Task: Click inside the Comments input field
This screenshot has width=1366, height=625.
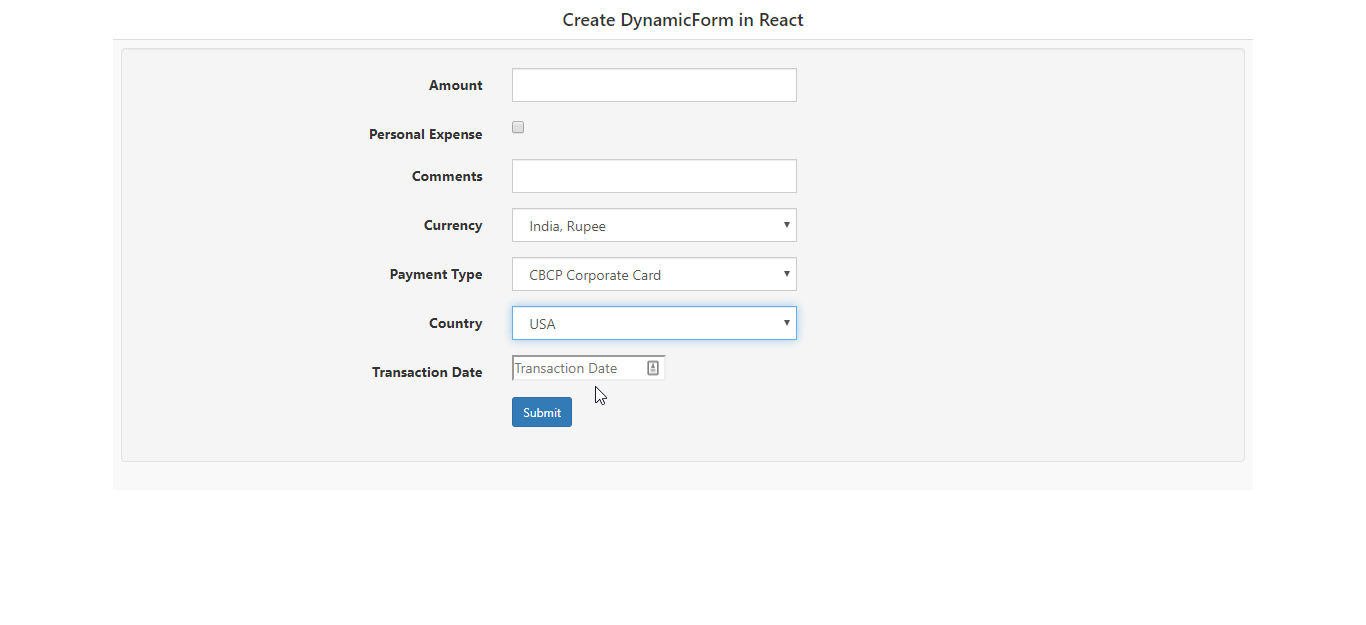Action: (653, 175)
